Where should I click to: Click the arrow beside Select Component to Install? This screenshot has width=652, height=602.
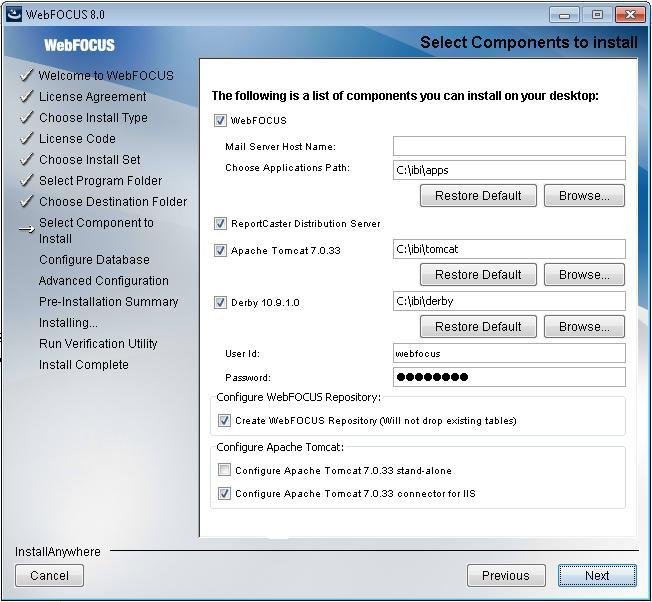point(27,229)
